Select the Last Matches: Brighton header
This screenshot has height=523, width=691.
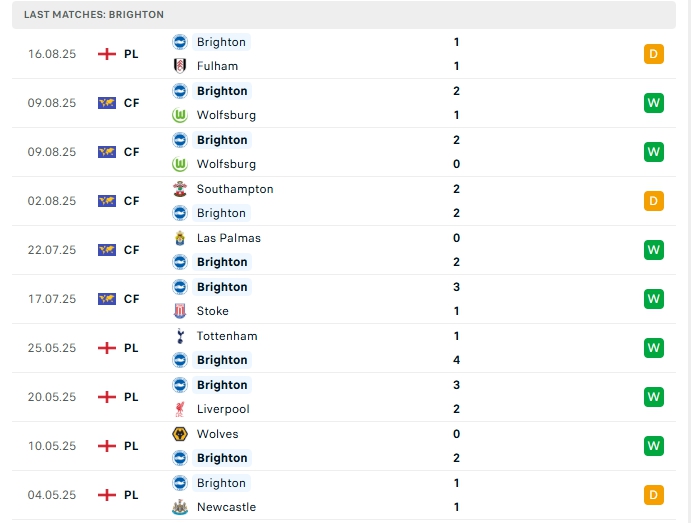(94, 15)
